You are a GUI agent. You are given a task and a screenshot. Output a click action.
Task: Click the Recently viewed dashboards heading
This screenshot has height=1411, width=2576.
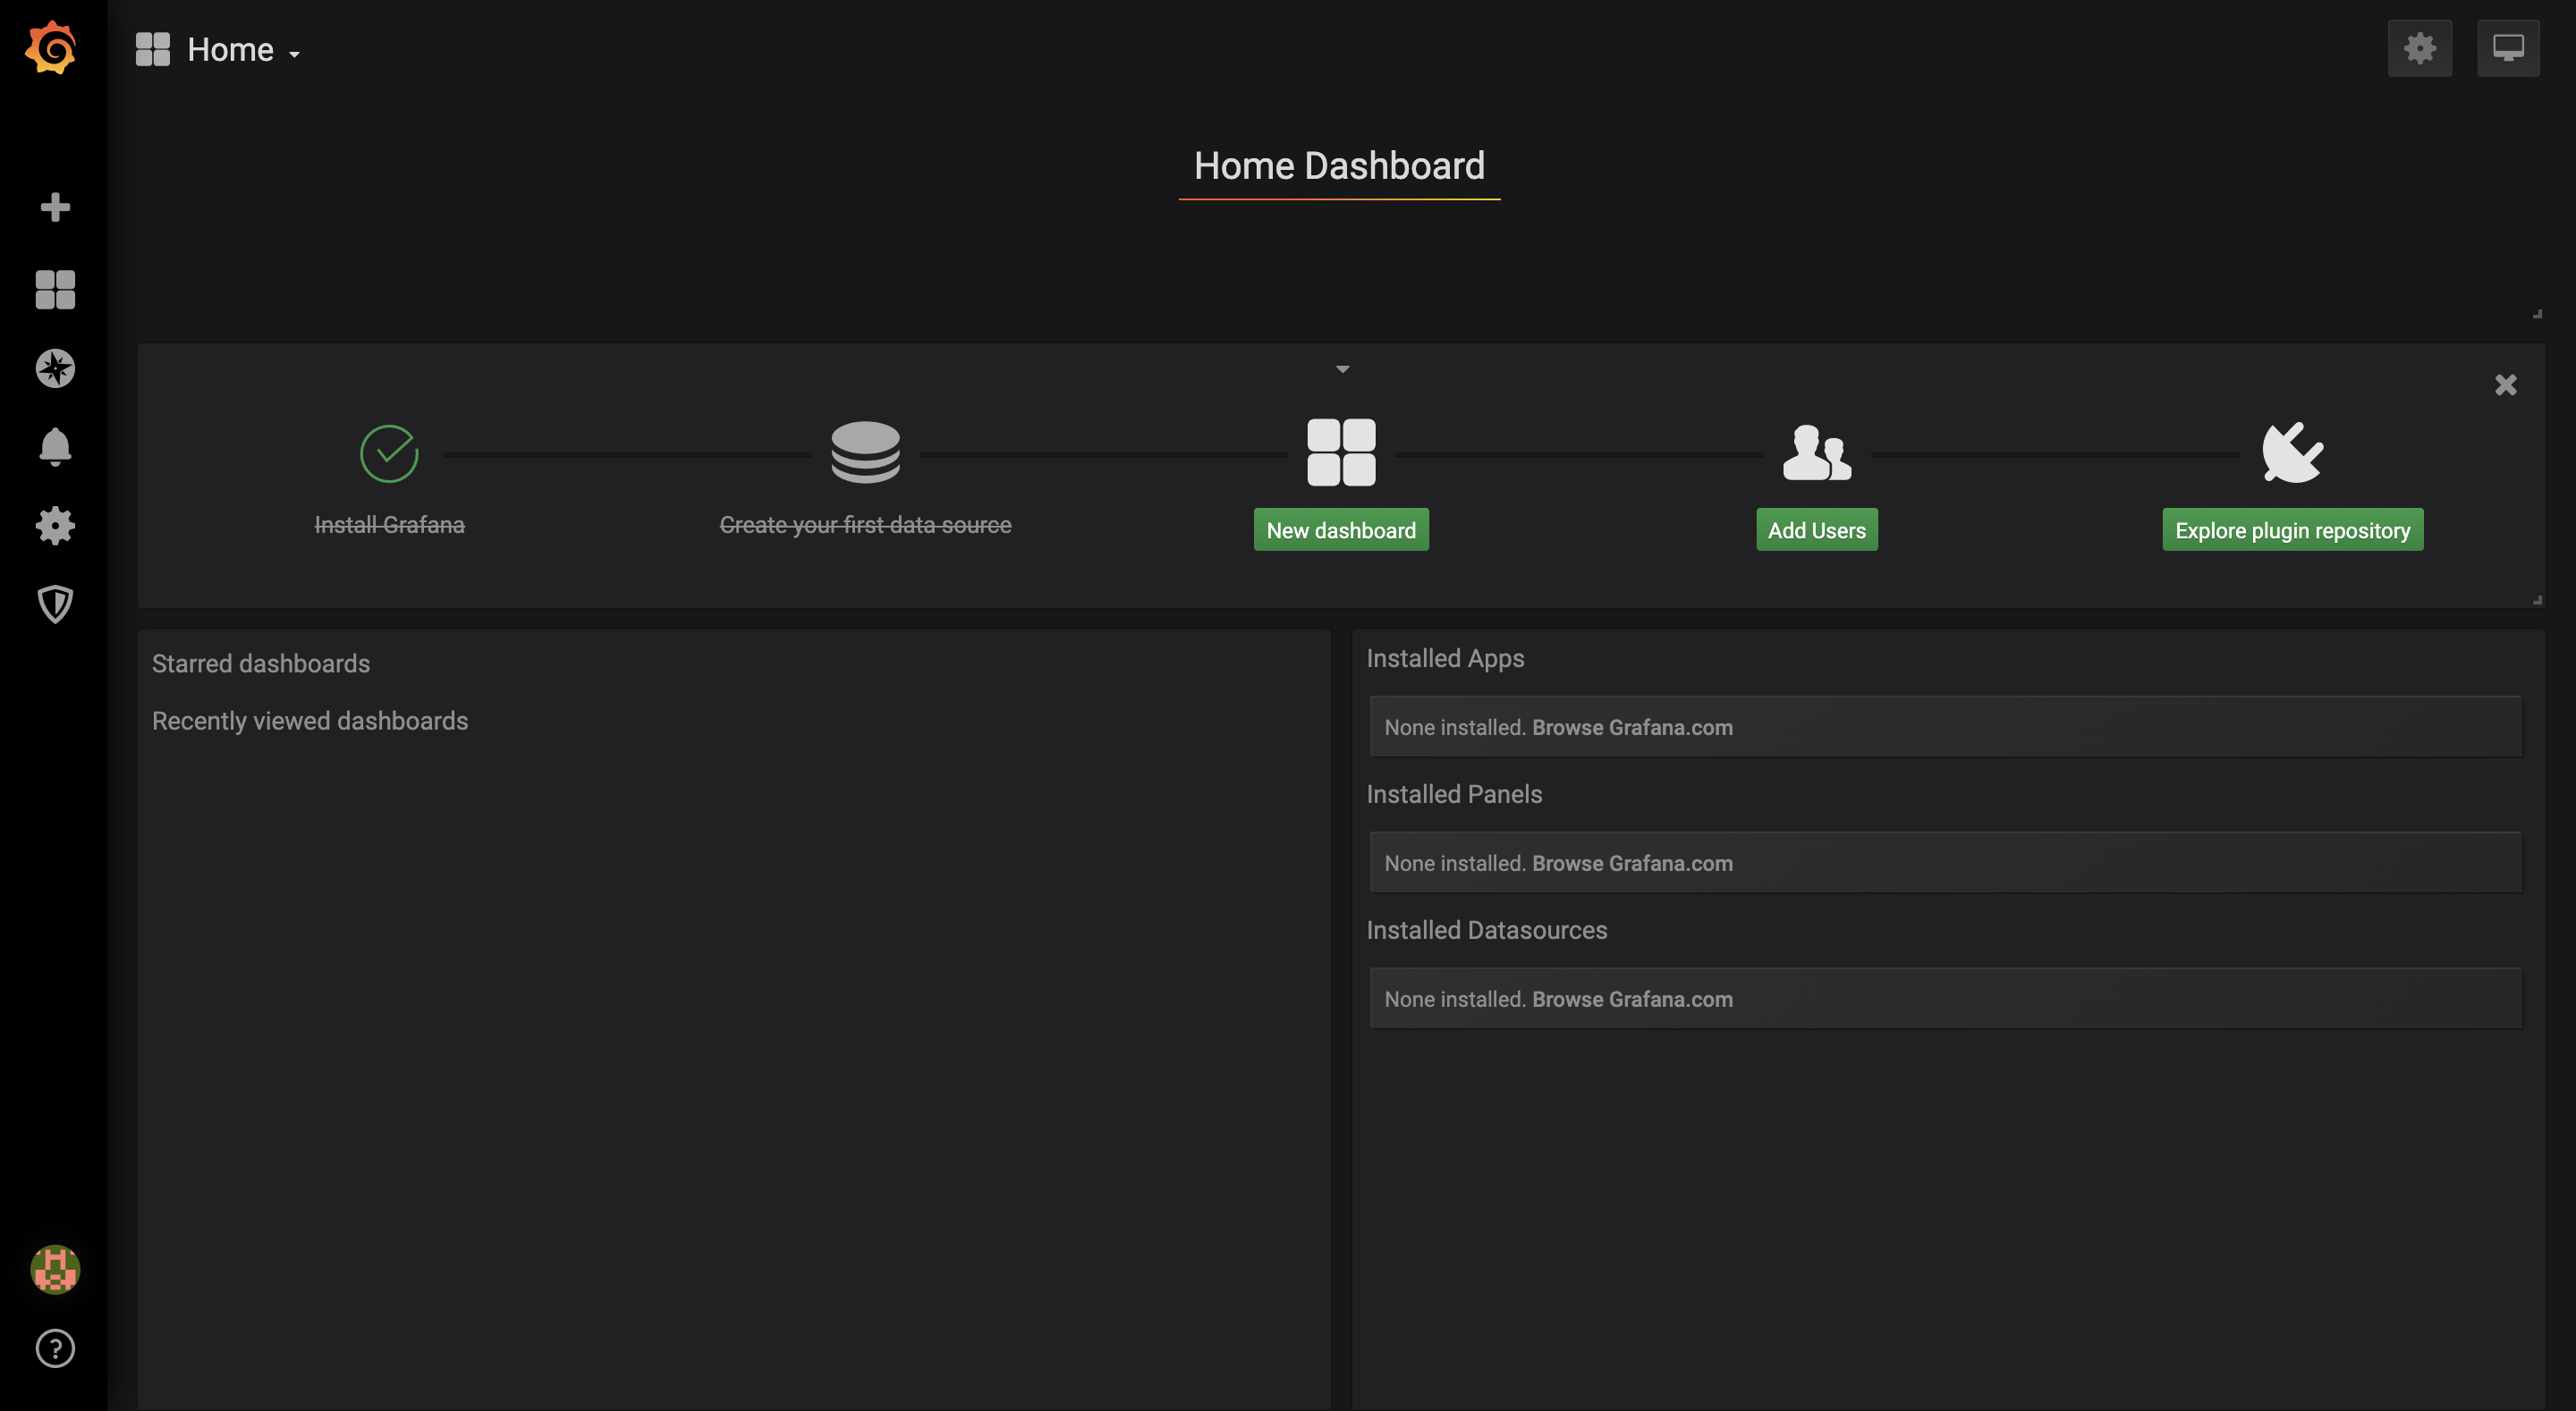tap(310, 721)
